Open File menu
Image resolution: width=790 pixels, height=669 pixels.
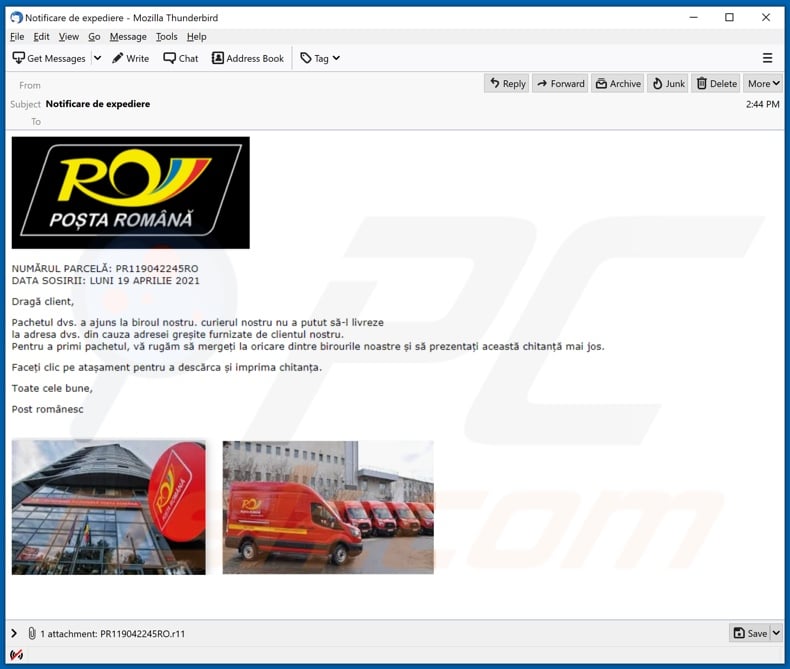coord(17,37)
